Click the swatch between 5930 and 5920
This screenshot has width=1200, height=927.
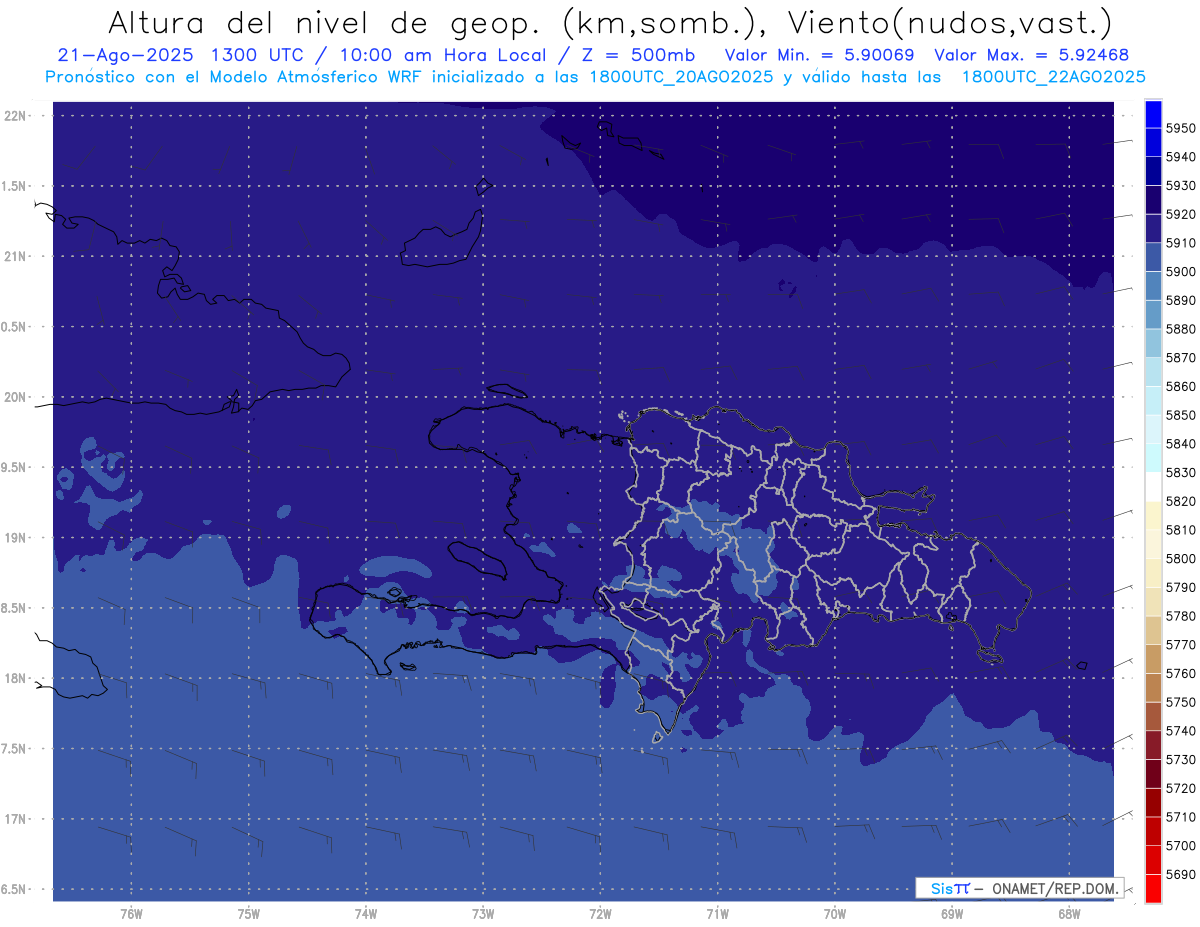click(x=1153, y=200)
